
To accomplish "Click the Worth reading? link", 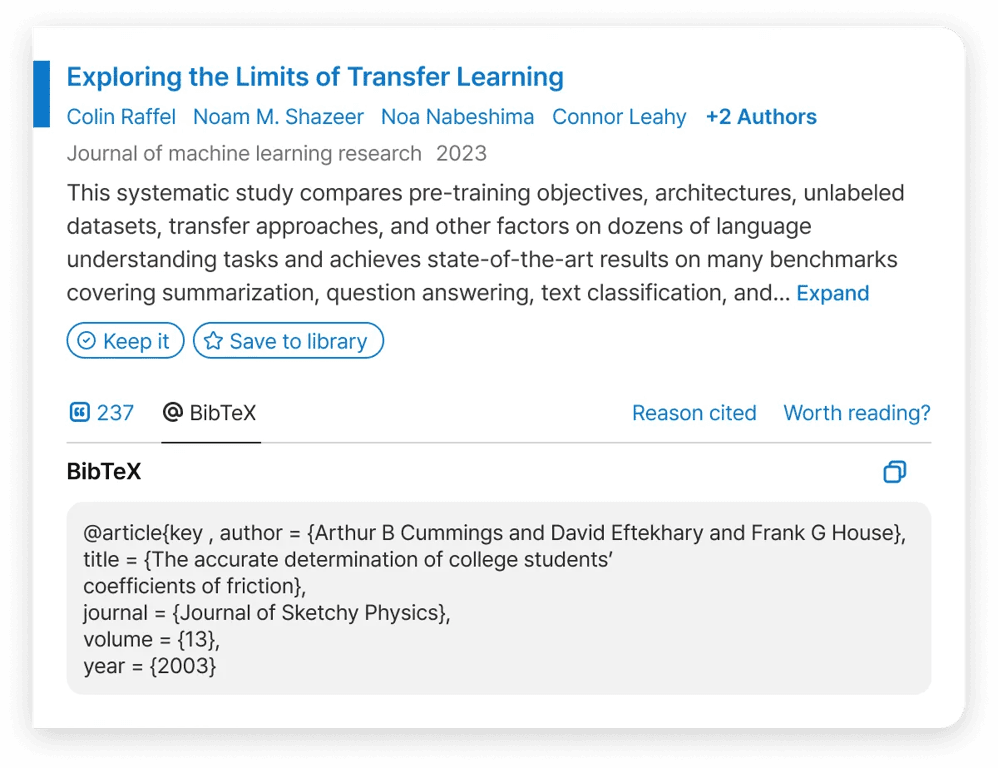I will pos(856,413).
